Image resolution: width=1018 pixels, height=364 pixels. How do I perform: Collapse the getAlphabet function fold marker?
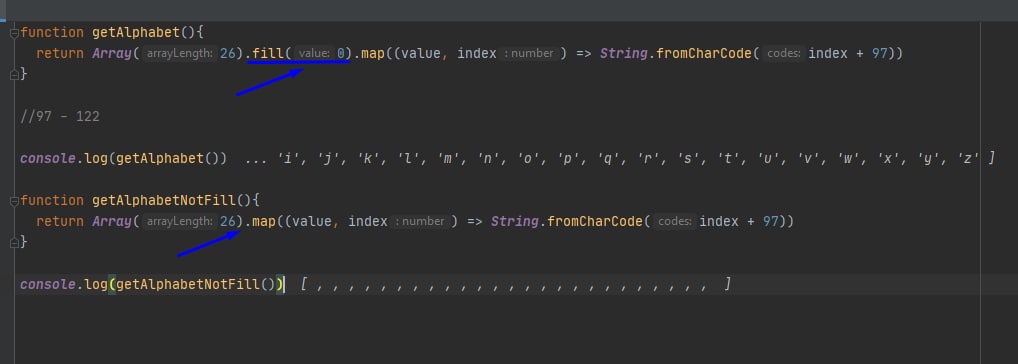pyautogui.click(x=14, y=33)
